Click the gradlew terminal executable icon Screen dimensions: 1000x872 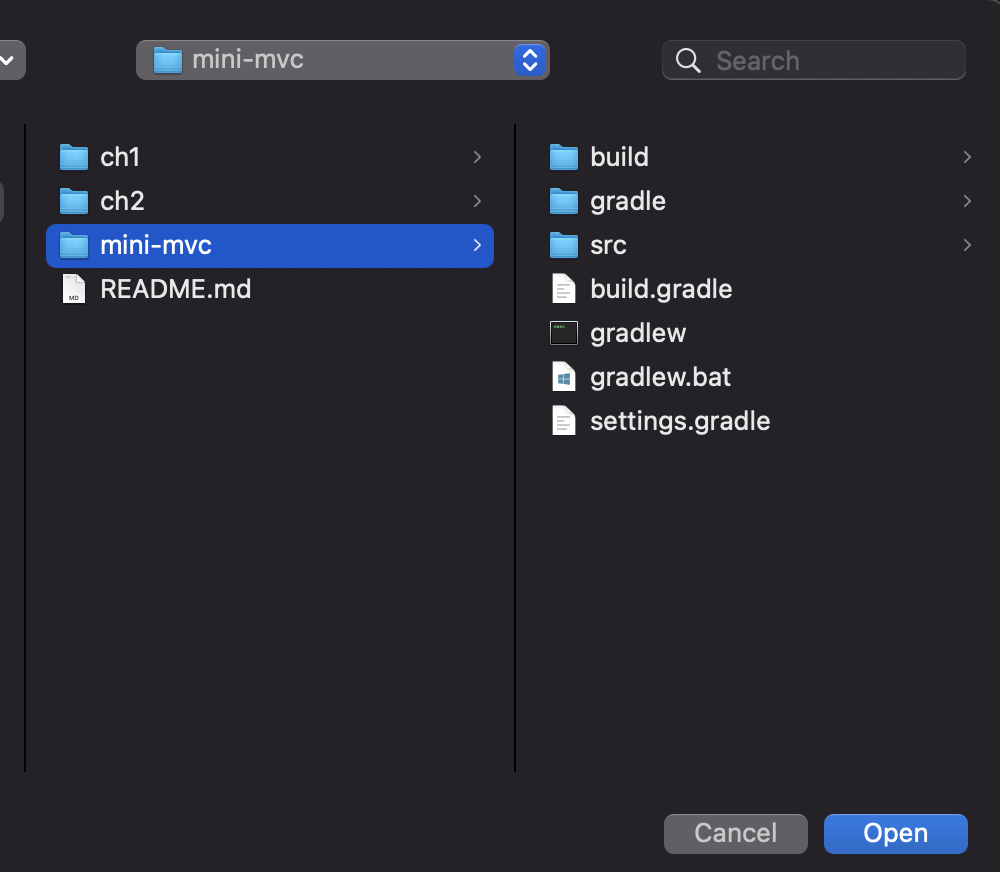click(564, 333)
